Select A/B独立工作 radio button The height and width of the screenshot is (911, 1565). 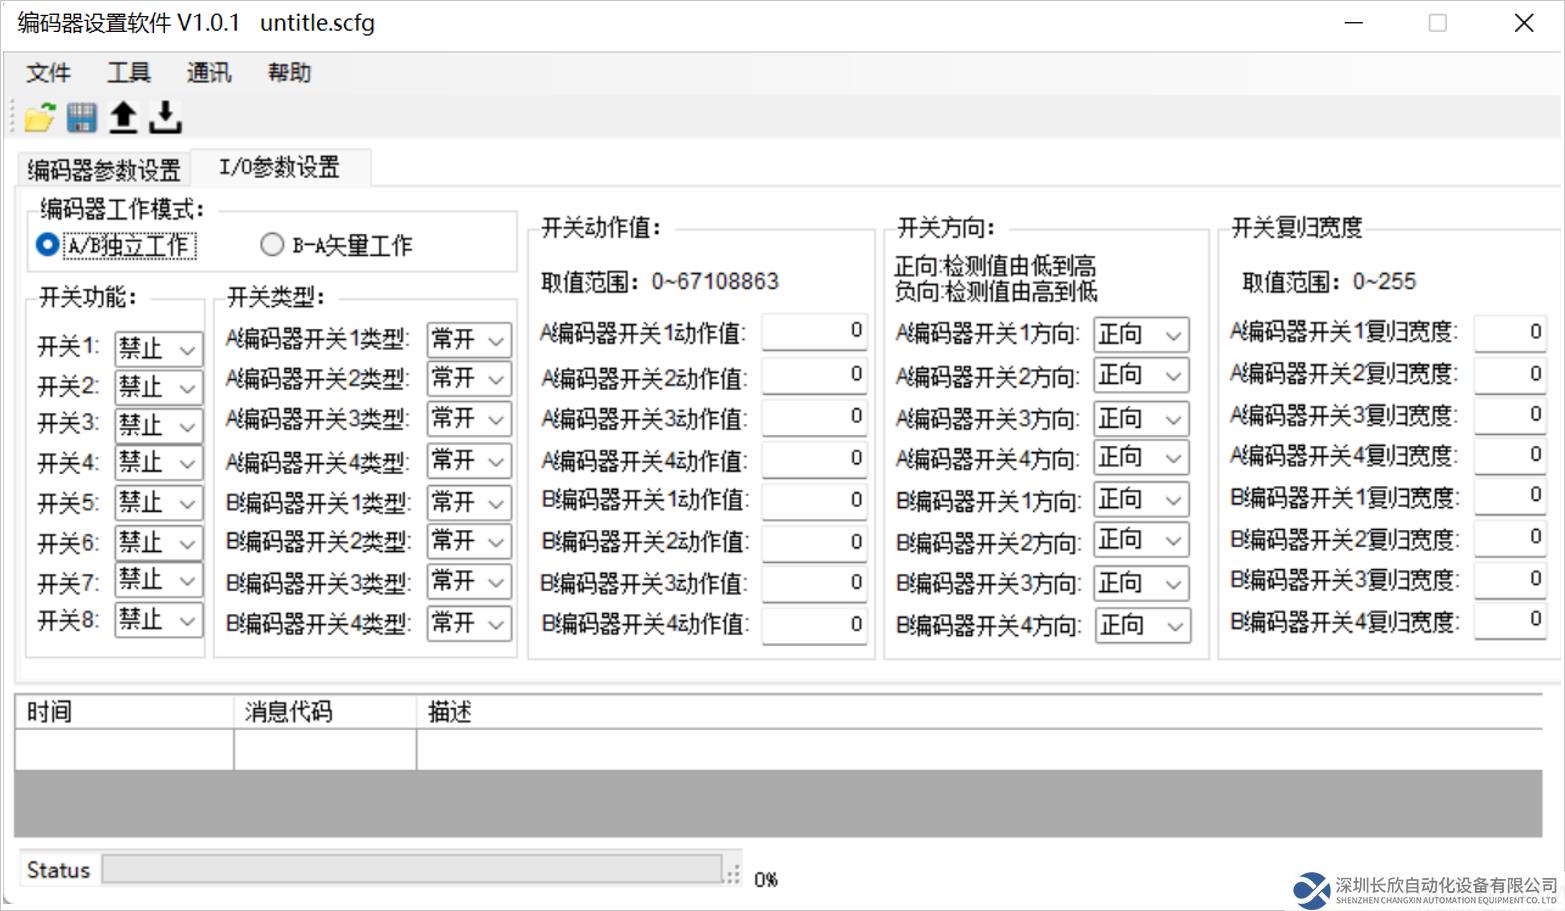pyautogui.click(x=47, y=244)
